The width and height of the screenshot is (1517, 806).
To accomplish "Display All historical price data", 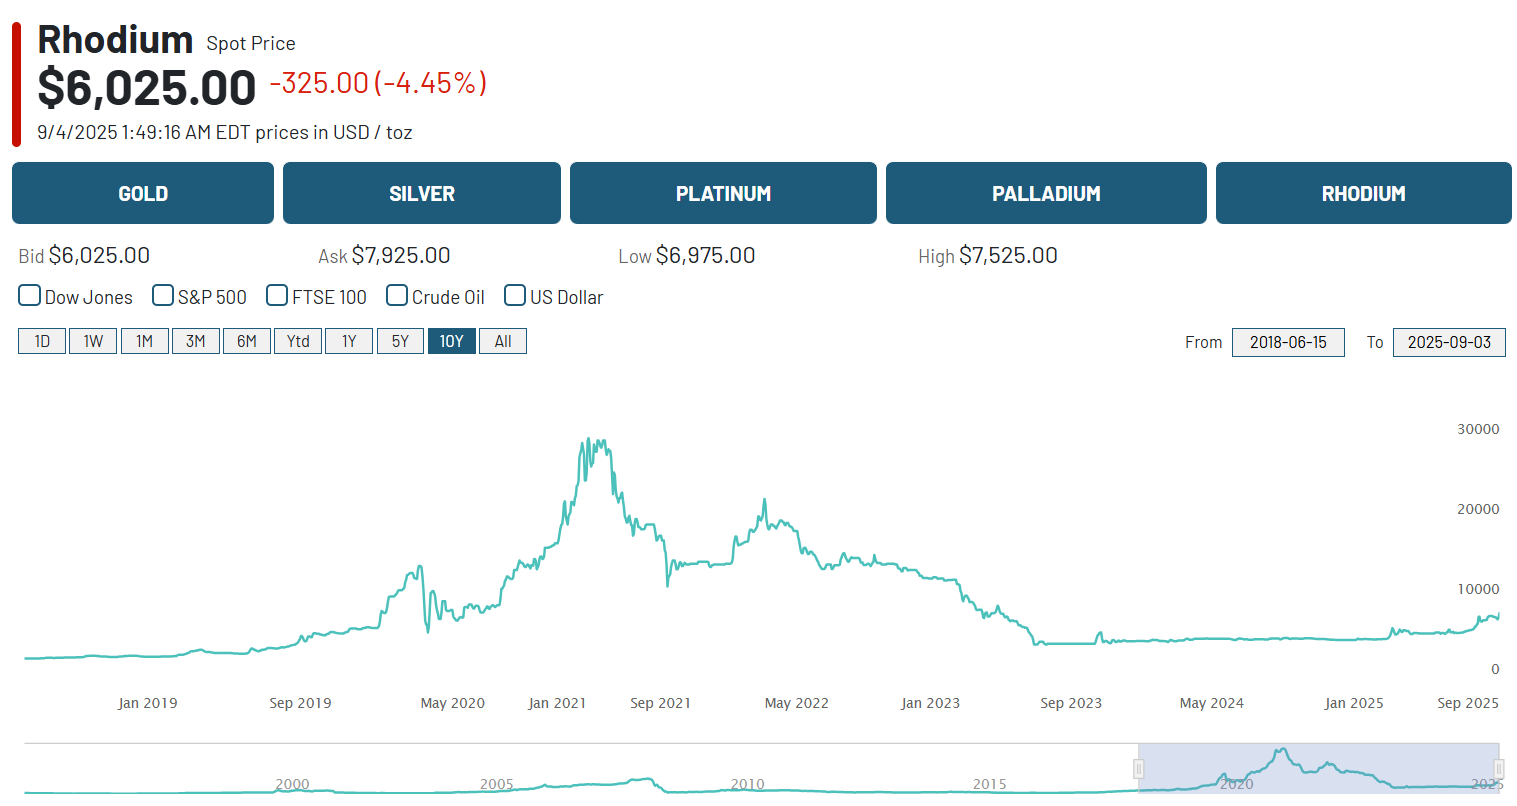I will (503, 341).
